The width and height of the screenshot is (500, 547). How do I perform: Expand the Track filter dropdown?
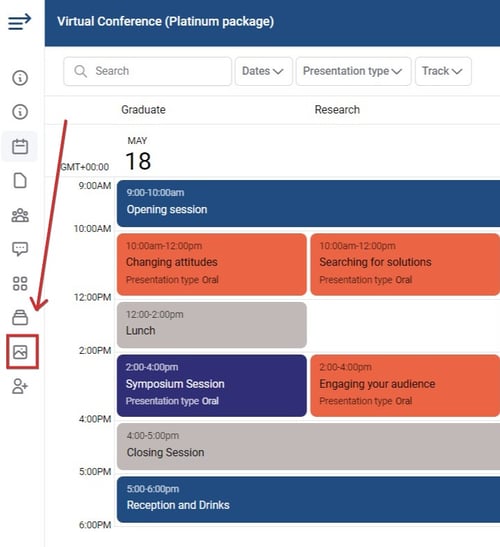pyautogui.click(x=443, y=71)
